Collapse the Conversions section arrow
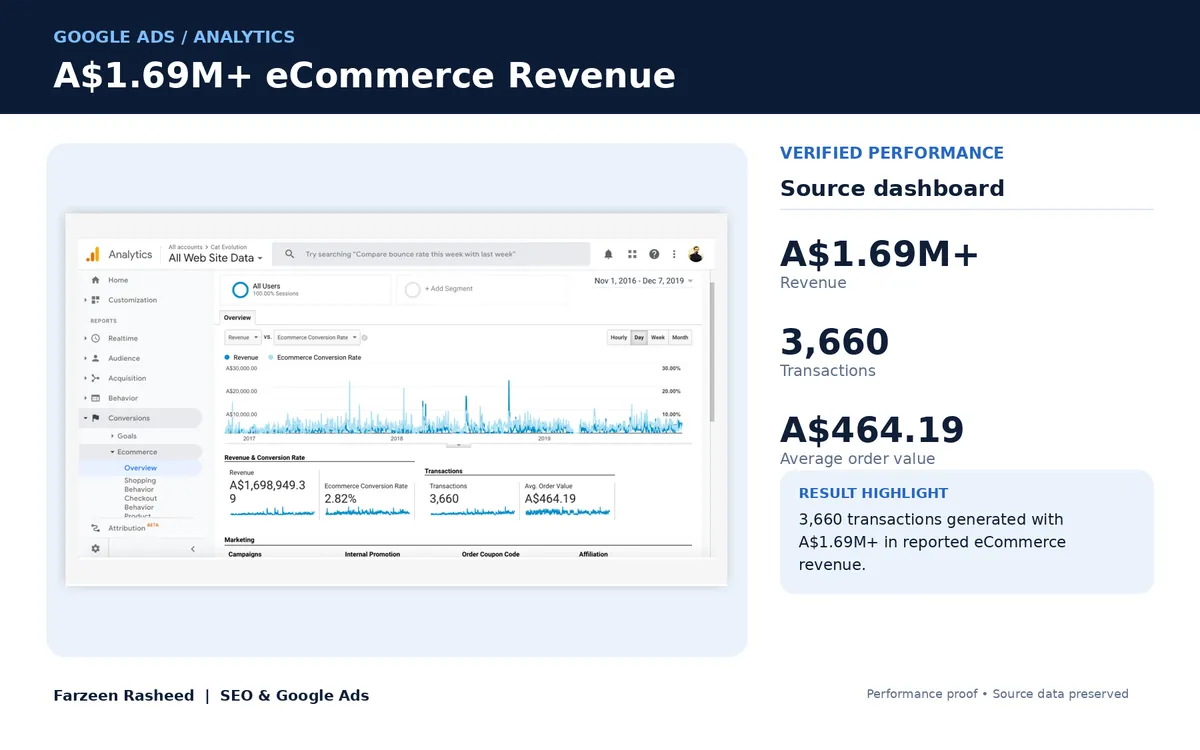 (x=85, y=418)
